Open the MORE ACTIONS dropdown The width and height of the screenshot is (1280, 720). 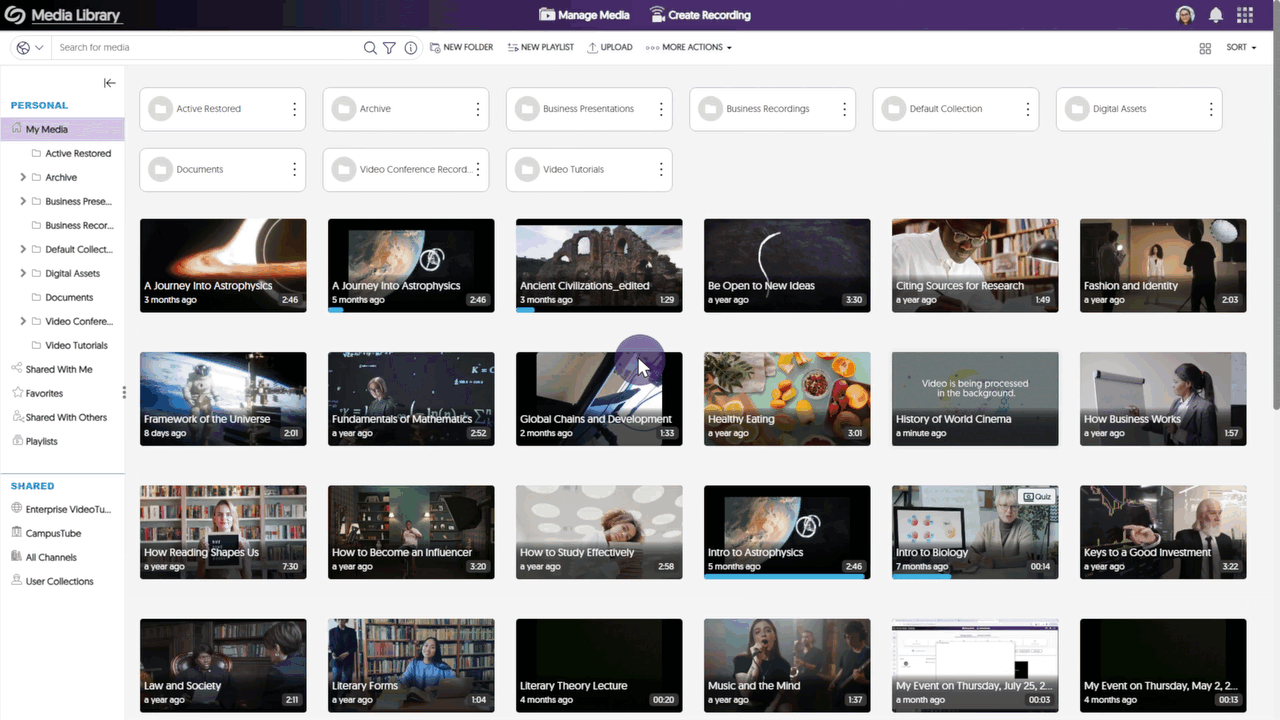click(x=688, y=47)
